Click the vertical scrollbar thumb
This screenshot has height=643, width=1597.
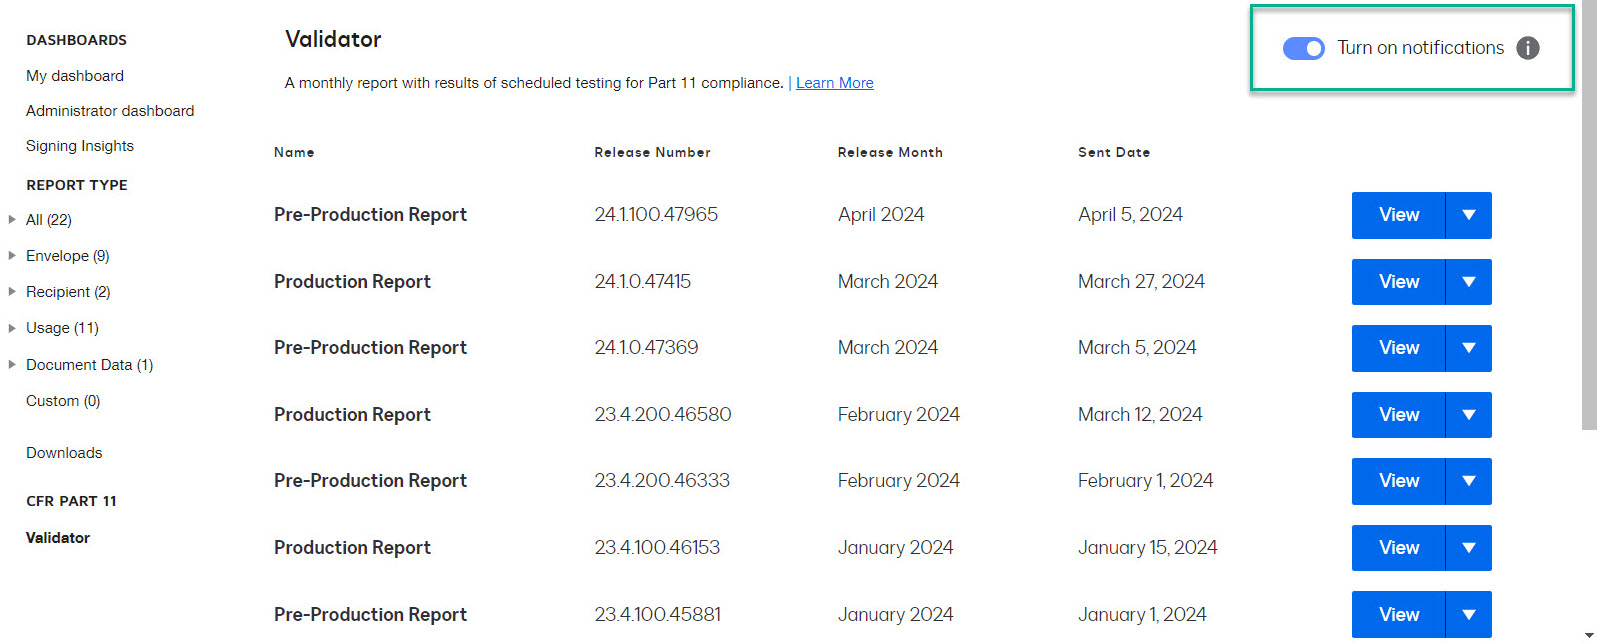(1589, 215)
